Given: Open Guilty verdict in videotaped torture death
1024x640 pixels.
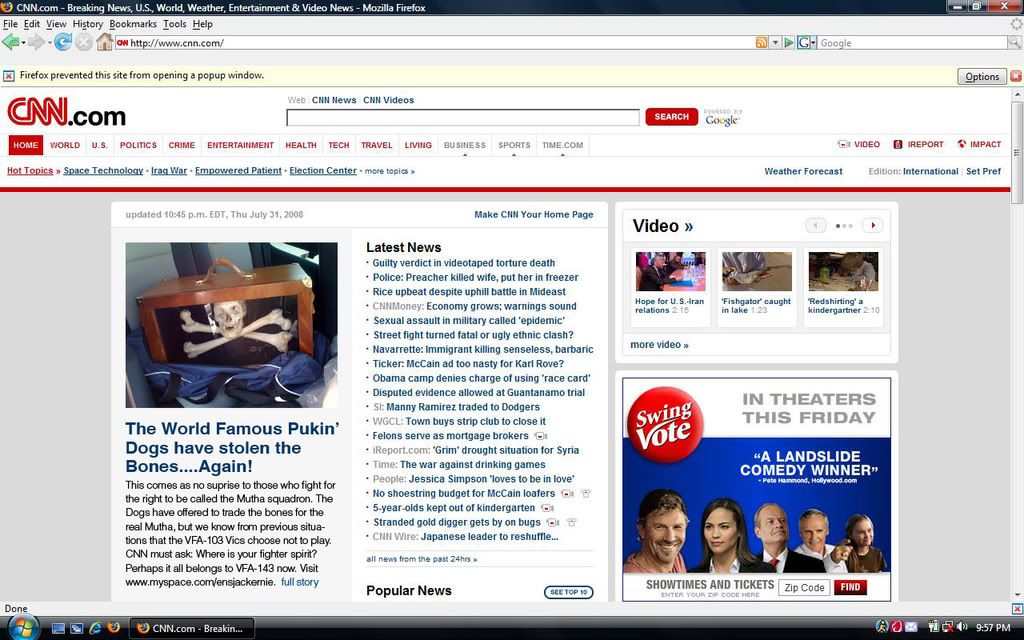Looking at the screenshot, I should pyautogui.click(x=464, y=263).
